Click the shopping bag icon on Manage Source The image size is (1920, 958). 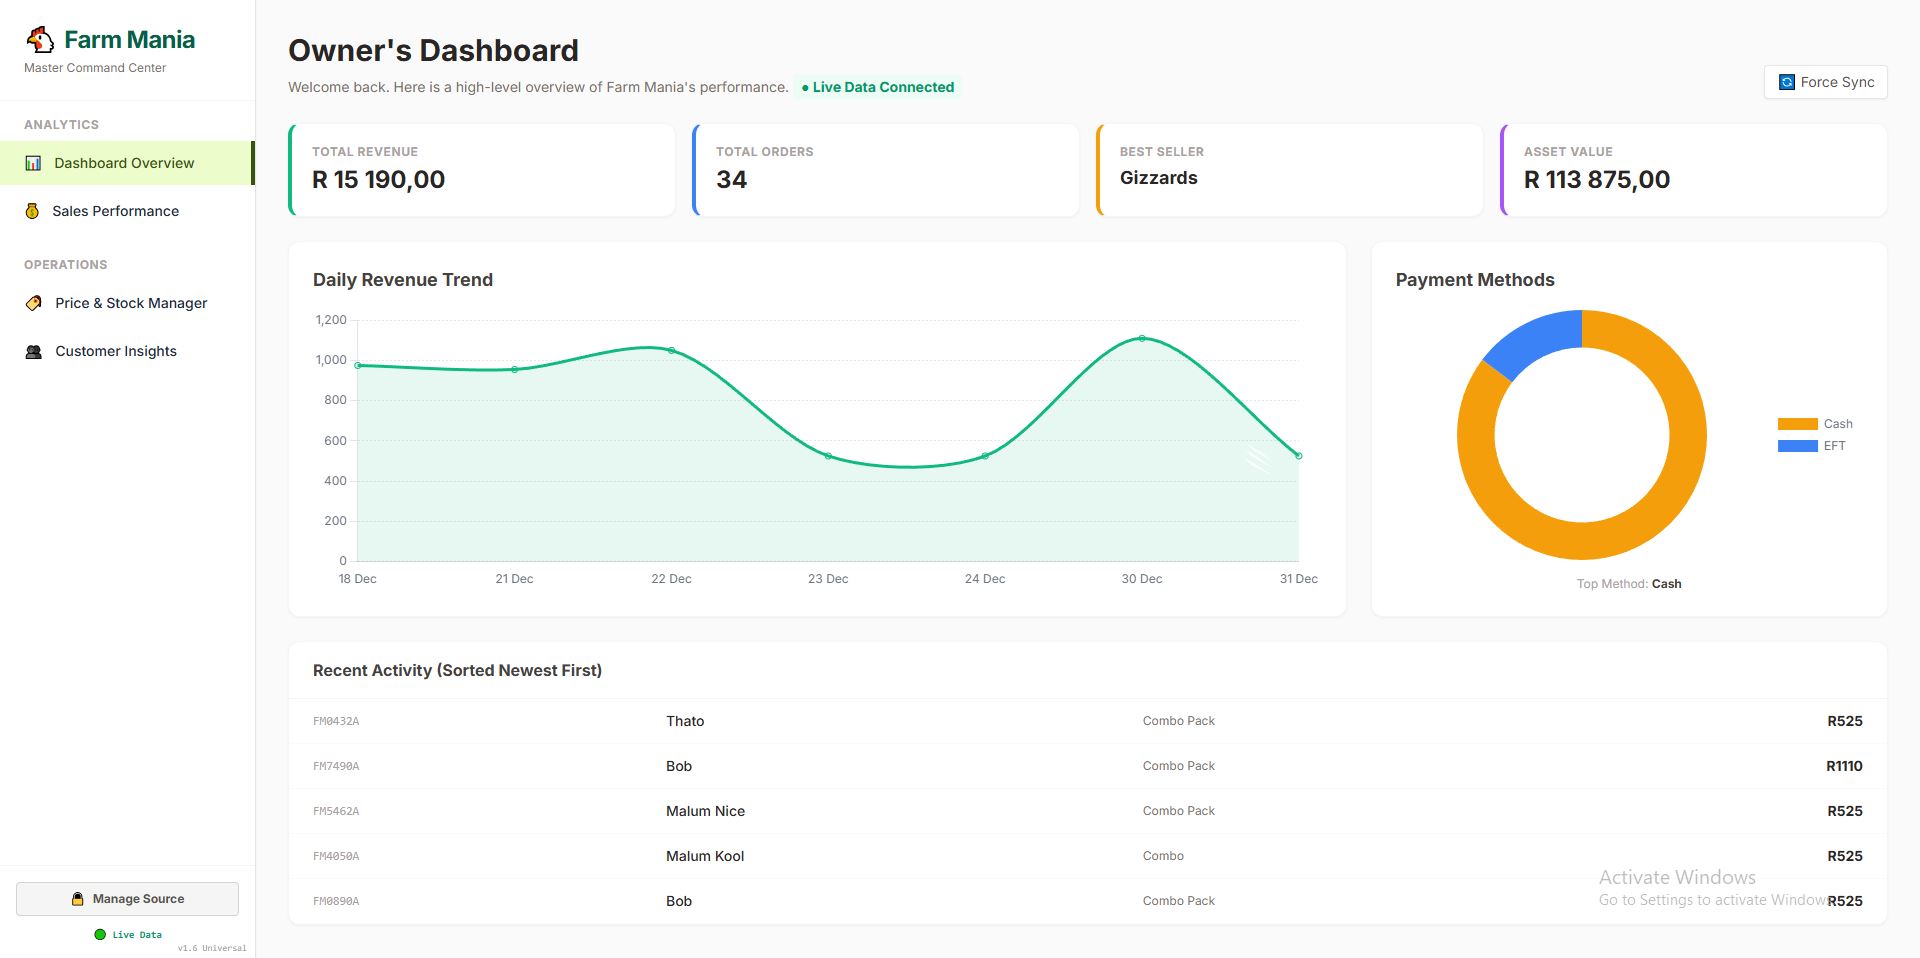click(x=80, y=898)
